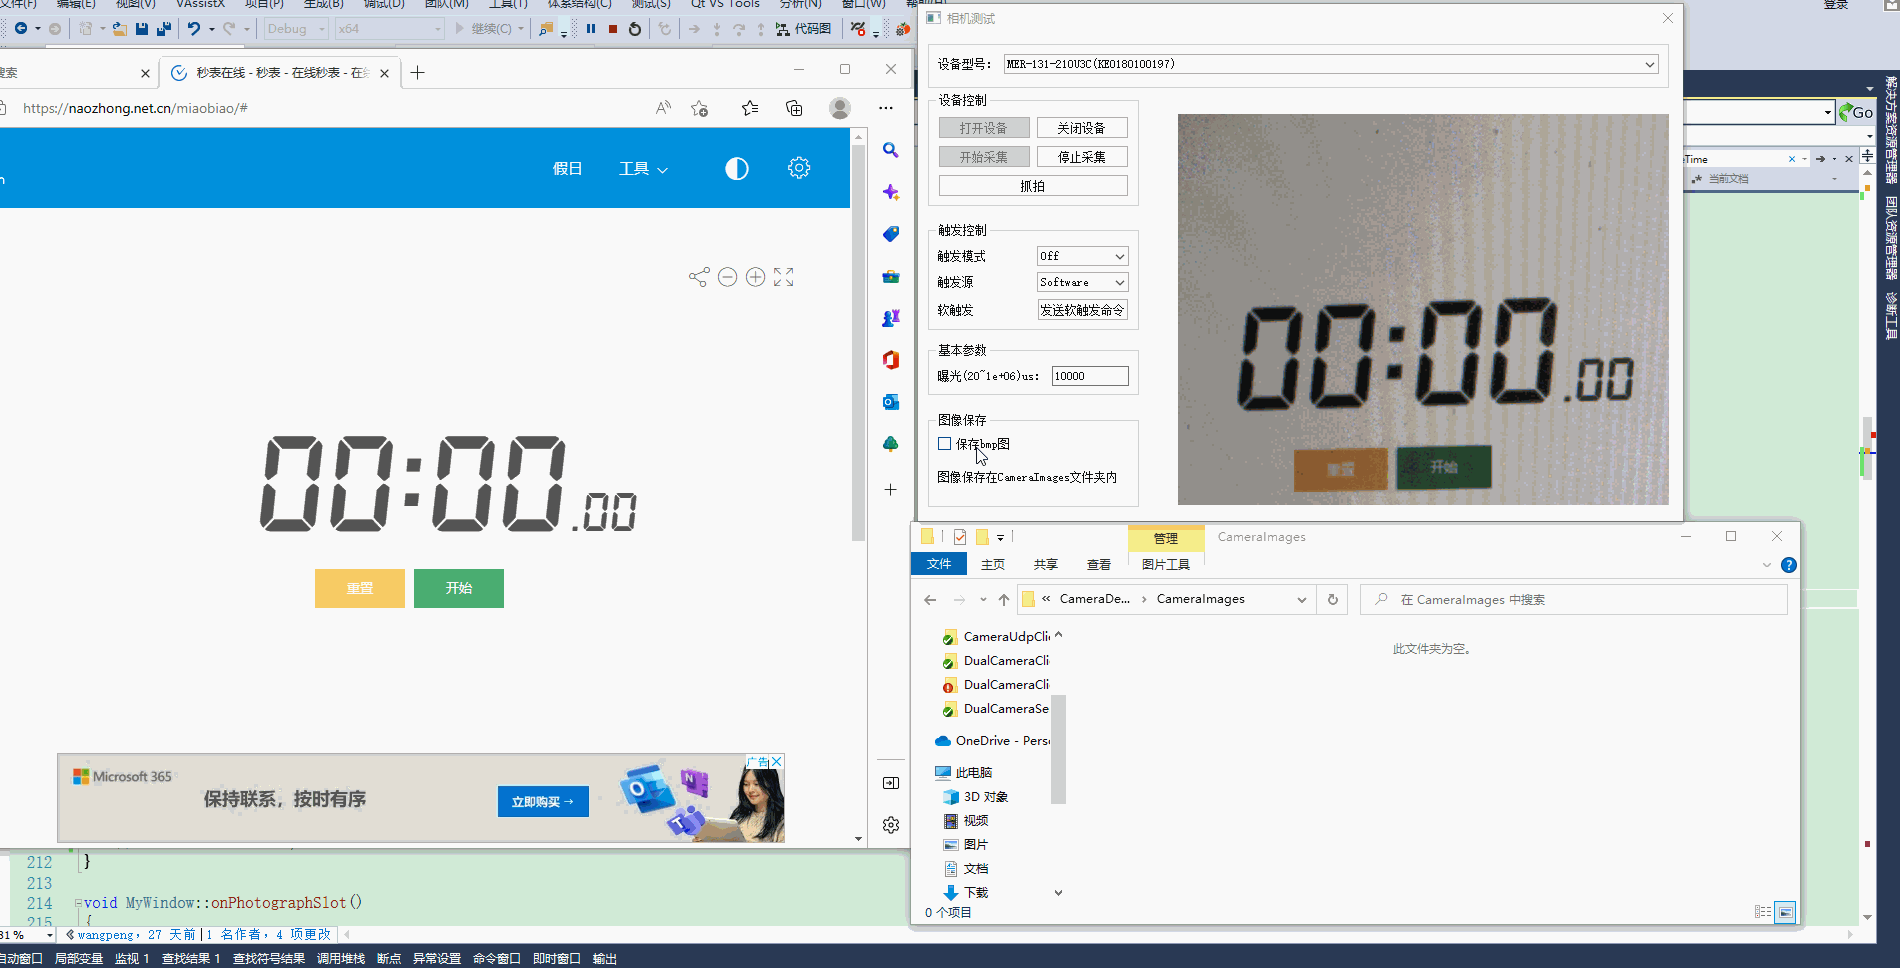Click 关闭设备 button in camera window

coord(1082,128)
